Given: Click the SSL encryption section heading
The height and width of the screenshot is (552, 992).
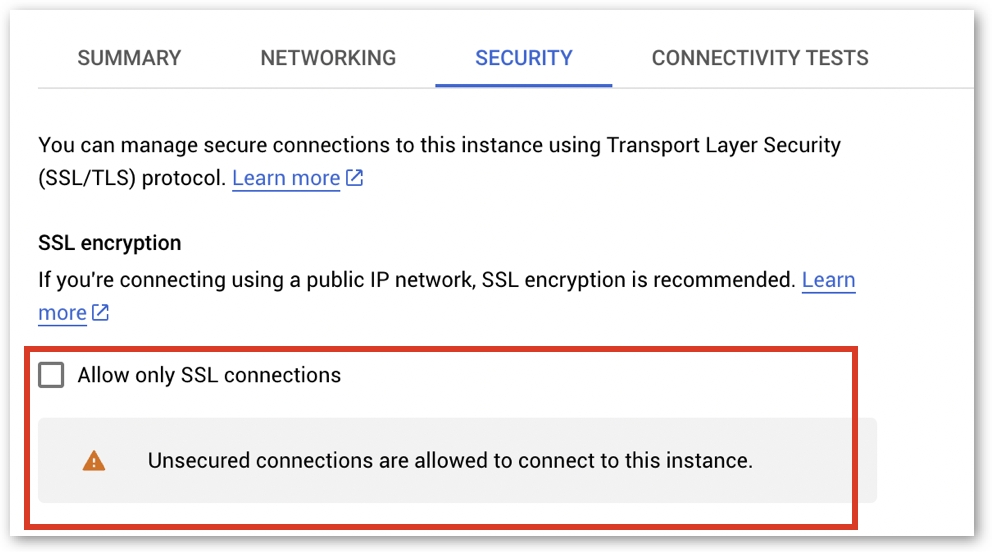Looking at the screenshot, I should [110, 243].
